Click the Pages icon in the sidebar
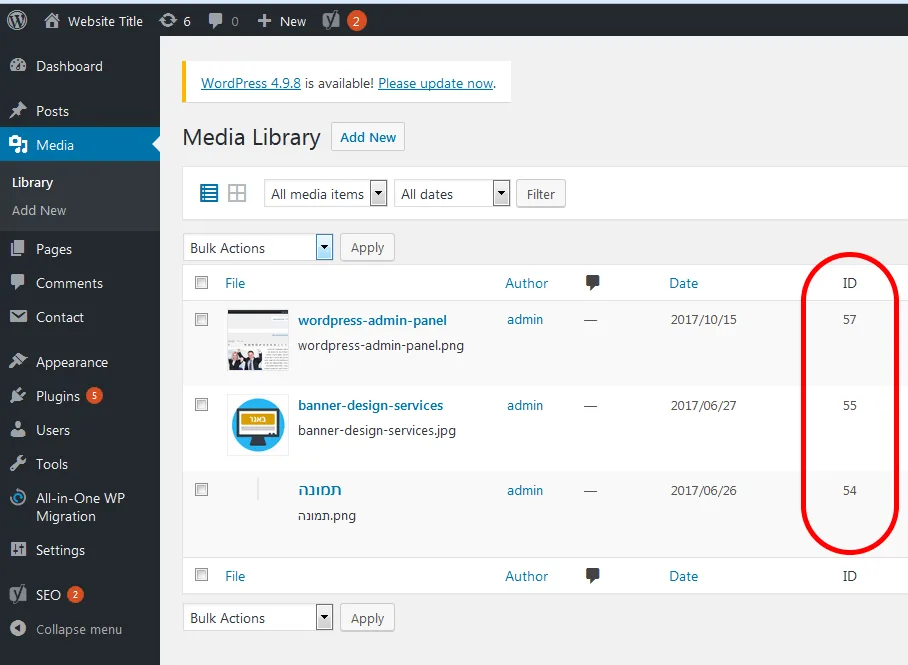This screenshot has width=908, height=665. (18, 249)
